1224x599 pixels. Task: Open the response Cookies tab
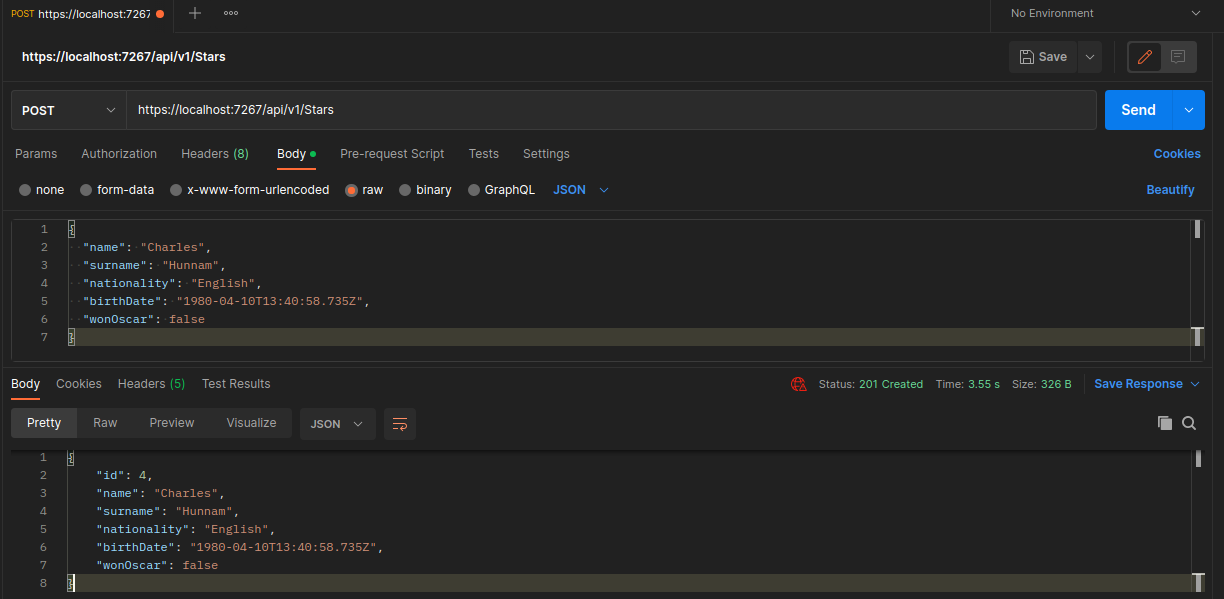tap(79, 384)
